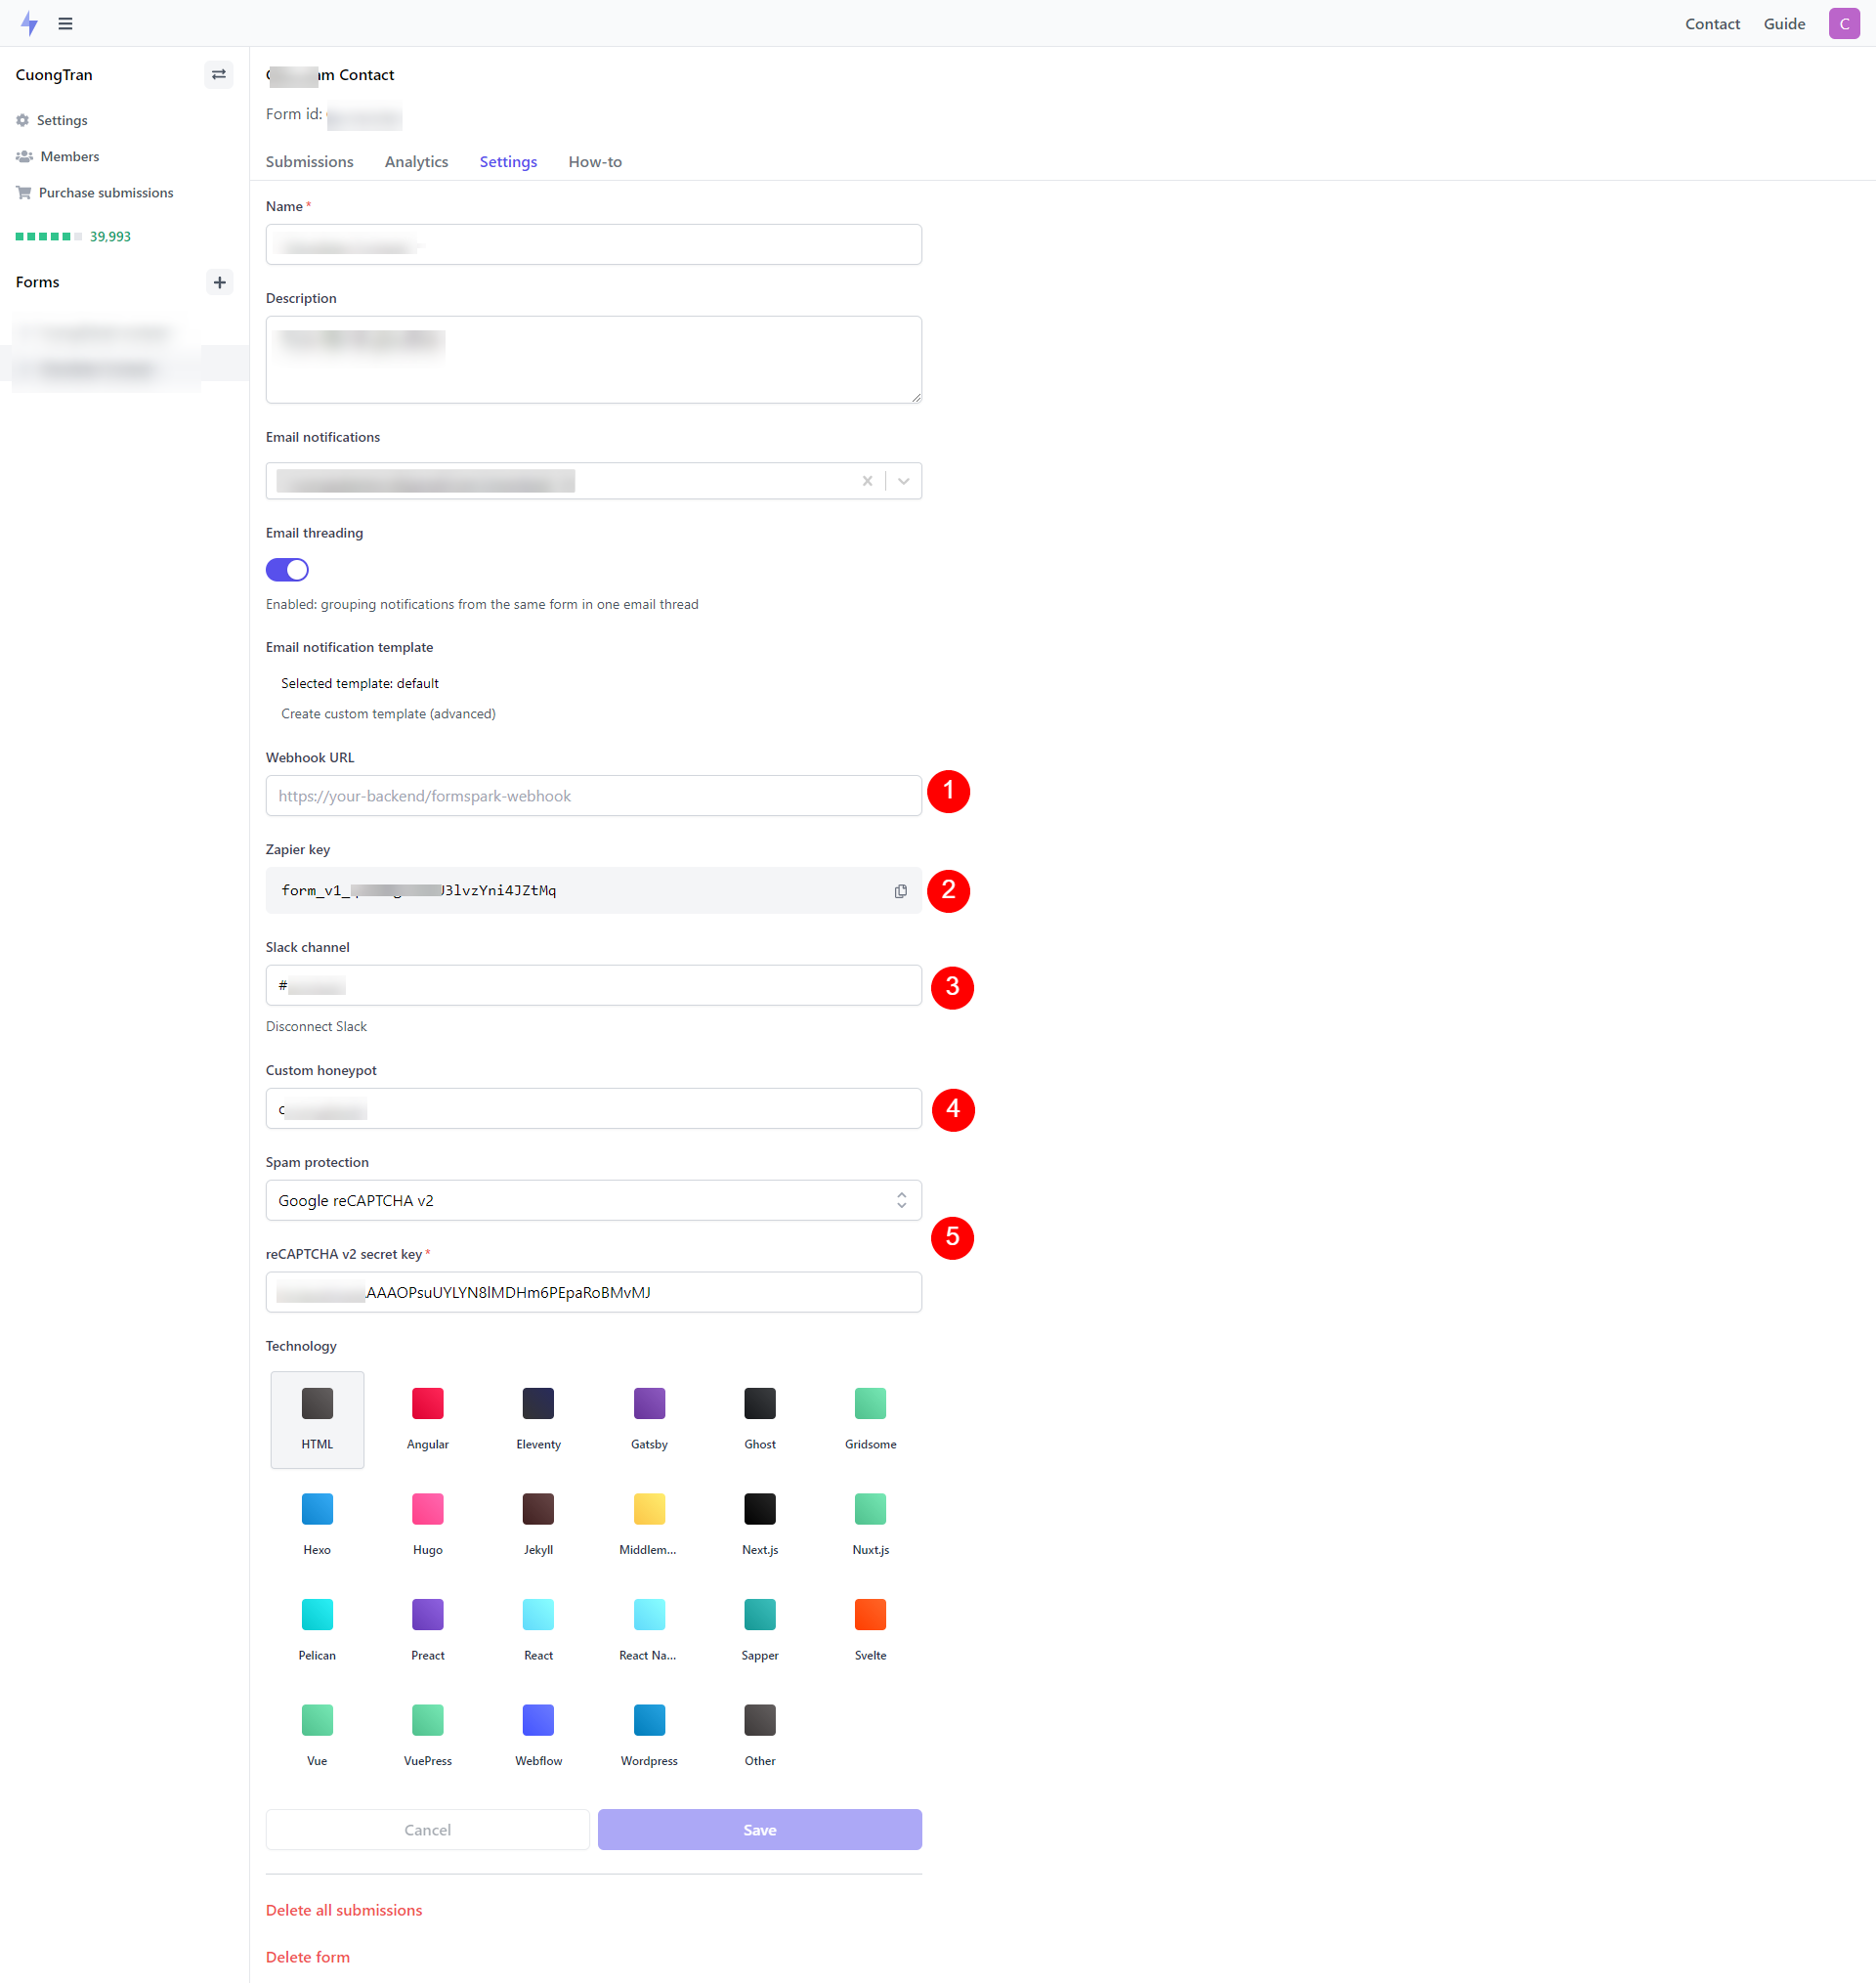1876x1984 pixels.
Task: Click the Members icon in sidebar
Action: [x=24, y=157]
